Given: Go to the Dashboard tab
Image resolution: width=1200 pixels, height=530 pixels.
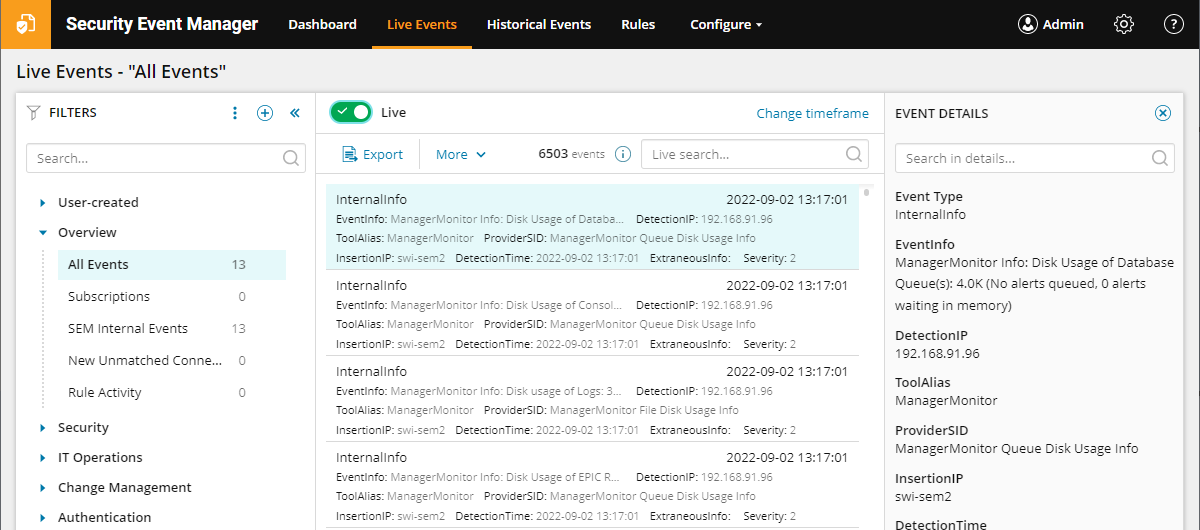Looking at the screenshot, I should (322, 24).
